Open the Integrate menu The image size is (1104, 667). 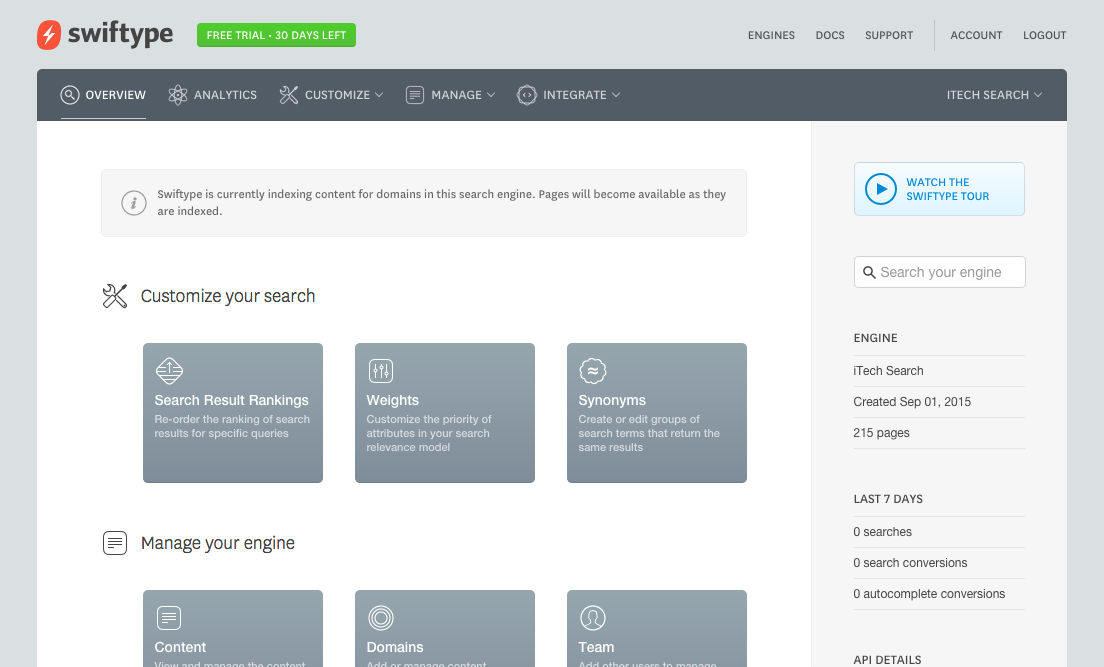(x=569, y=95)
